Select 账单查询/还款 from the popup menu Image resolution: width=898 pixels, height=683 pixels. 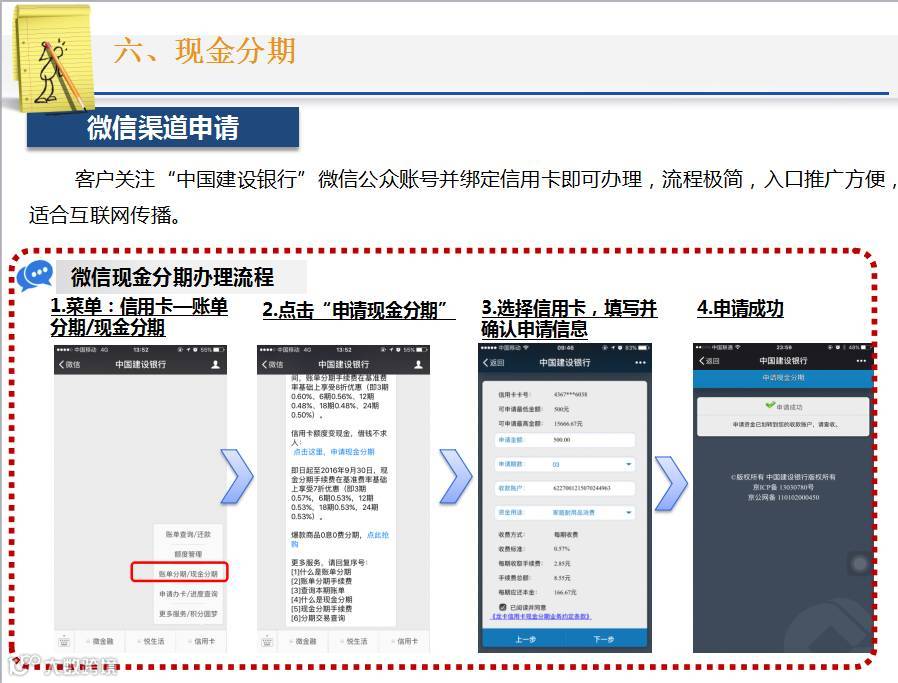point(188,534)
